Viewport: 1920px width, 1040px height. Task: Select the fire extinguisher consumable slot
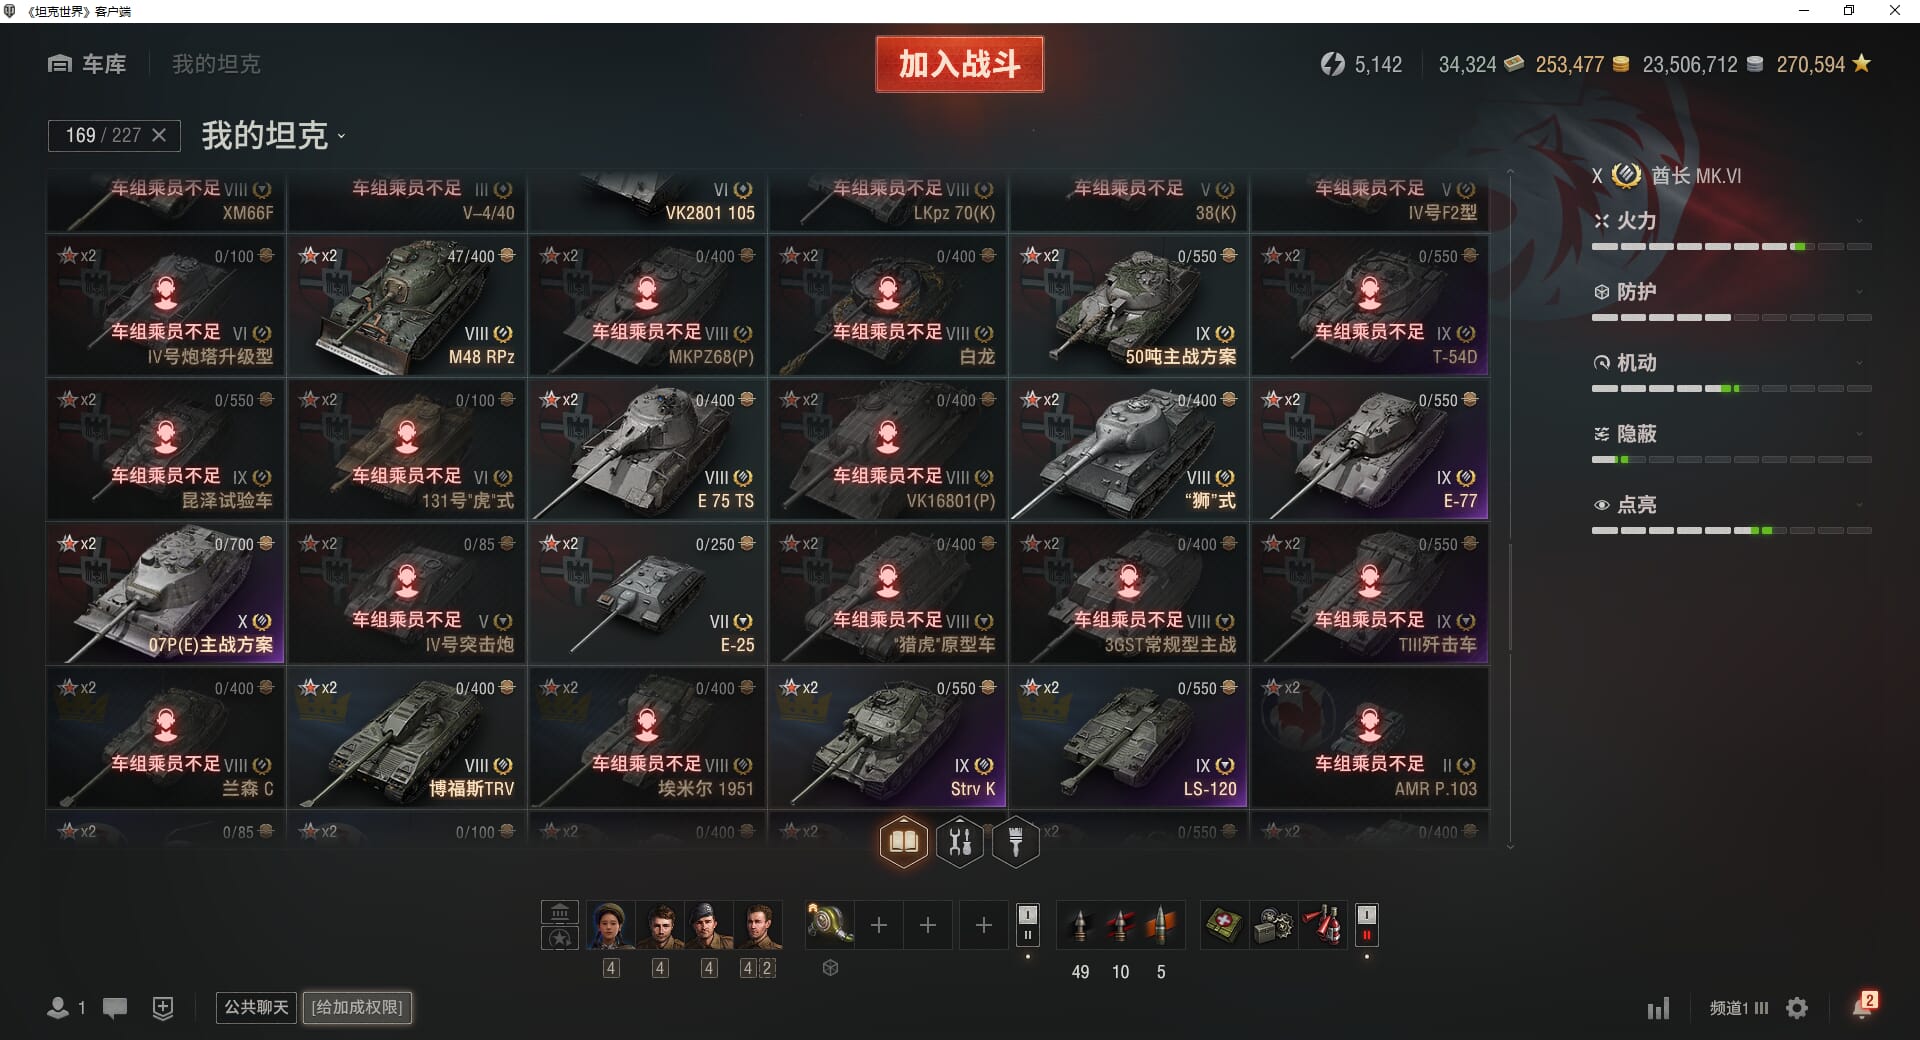[x=1322, y=925]
